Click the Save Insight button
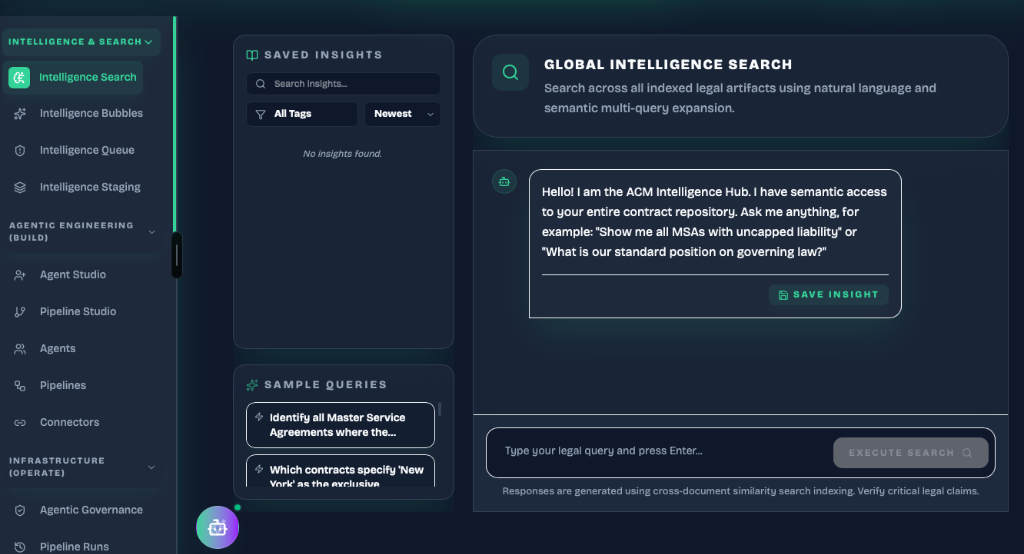This screenshot has width=1024, height=554. 828,295
